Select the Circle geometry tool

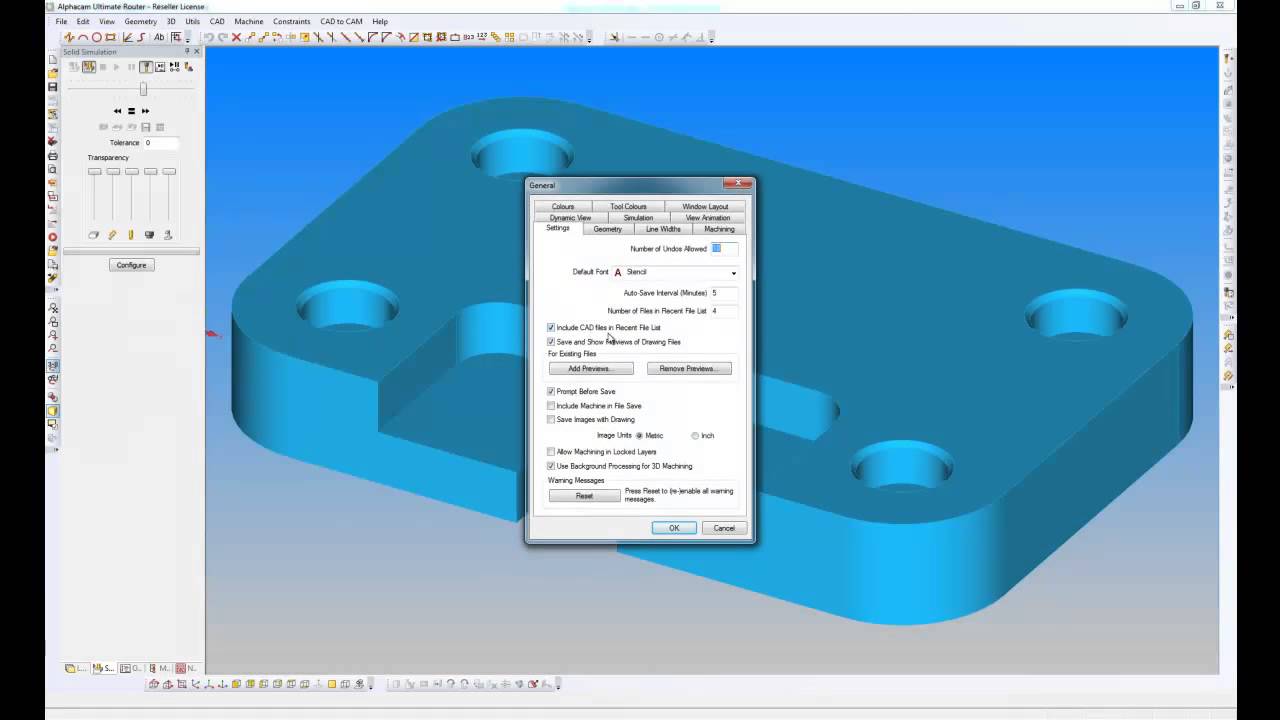[x=97, y=37]
